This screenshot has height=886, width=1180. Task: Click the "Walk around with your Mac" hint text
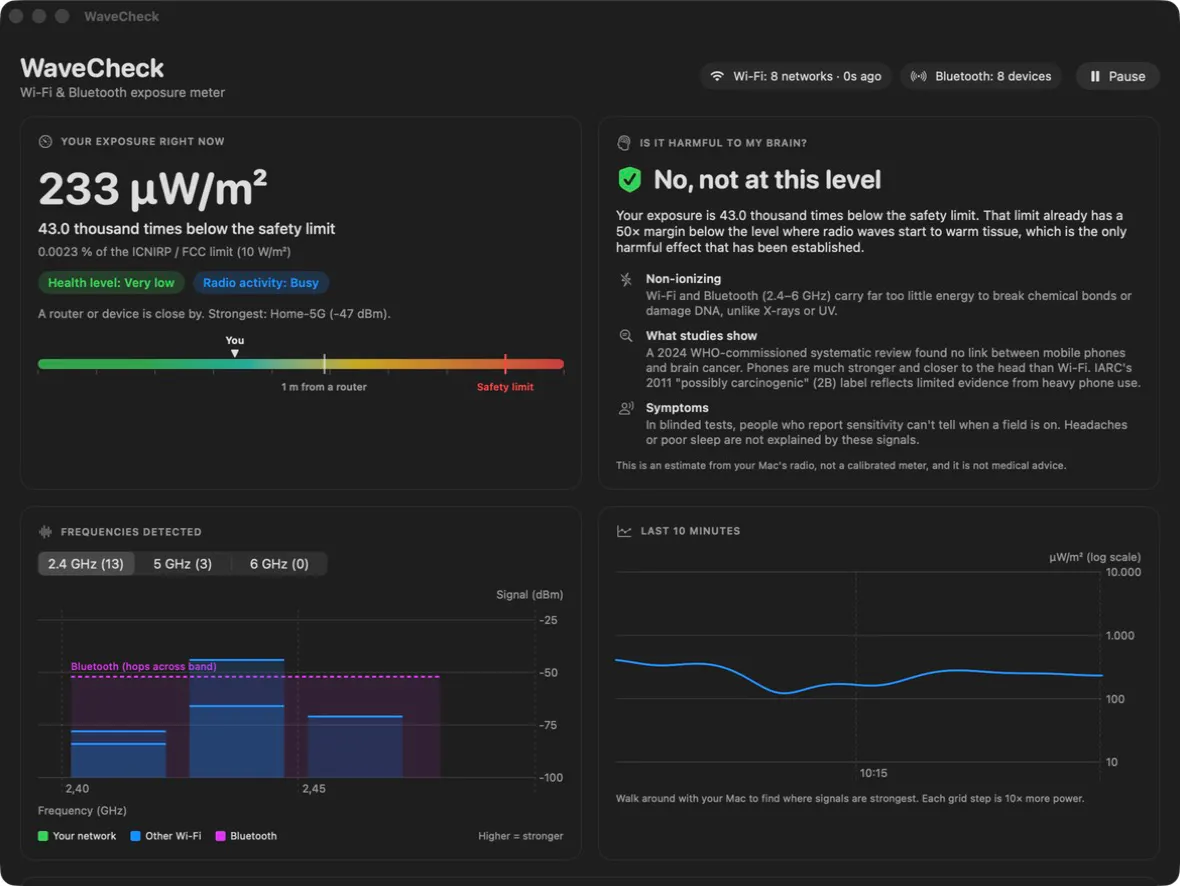pyautogui.click(x=850, y=799)
